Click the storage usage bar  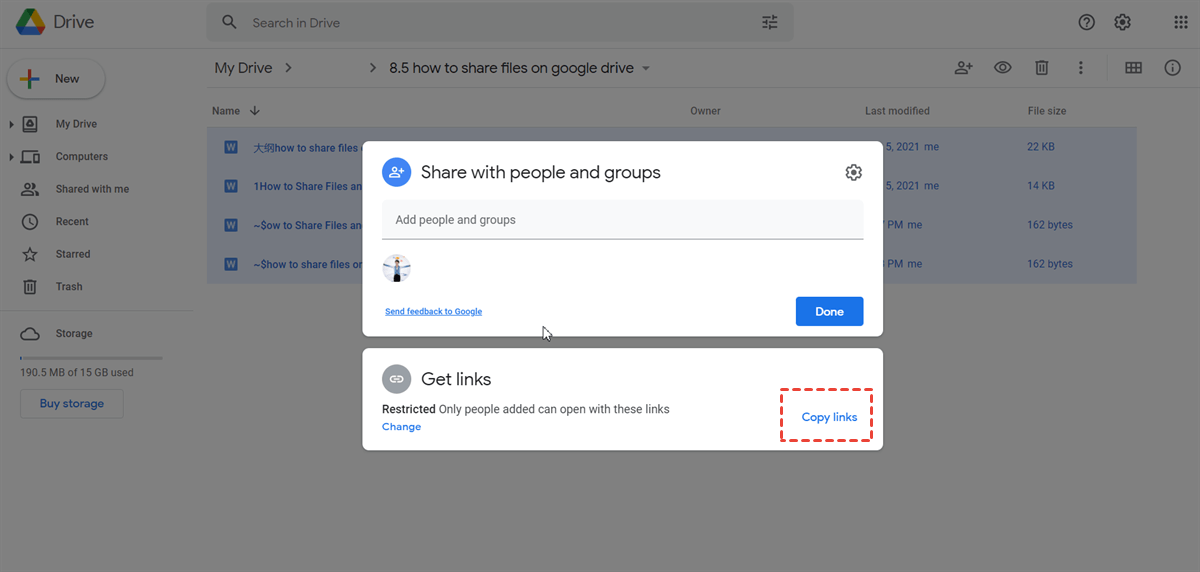91,358
